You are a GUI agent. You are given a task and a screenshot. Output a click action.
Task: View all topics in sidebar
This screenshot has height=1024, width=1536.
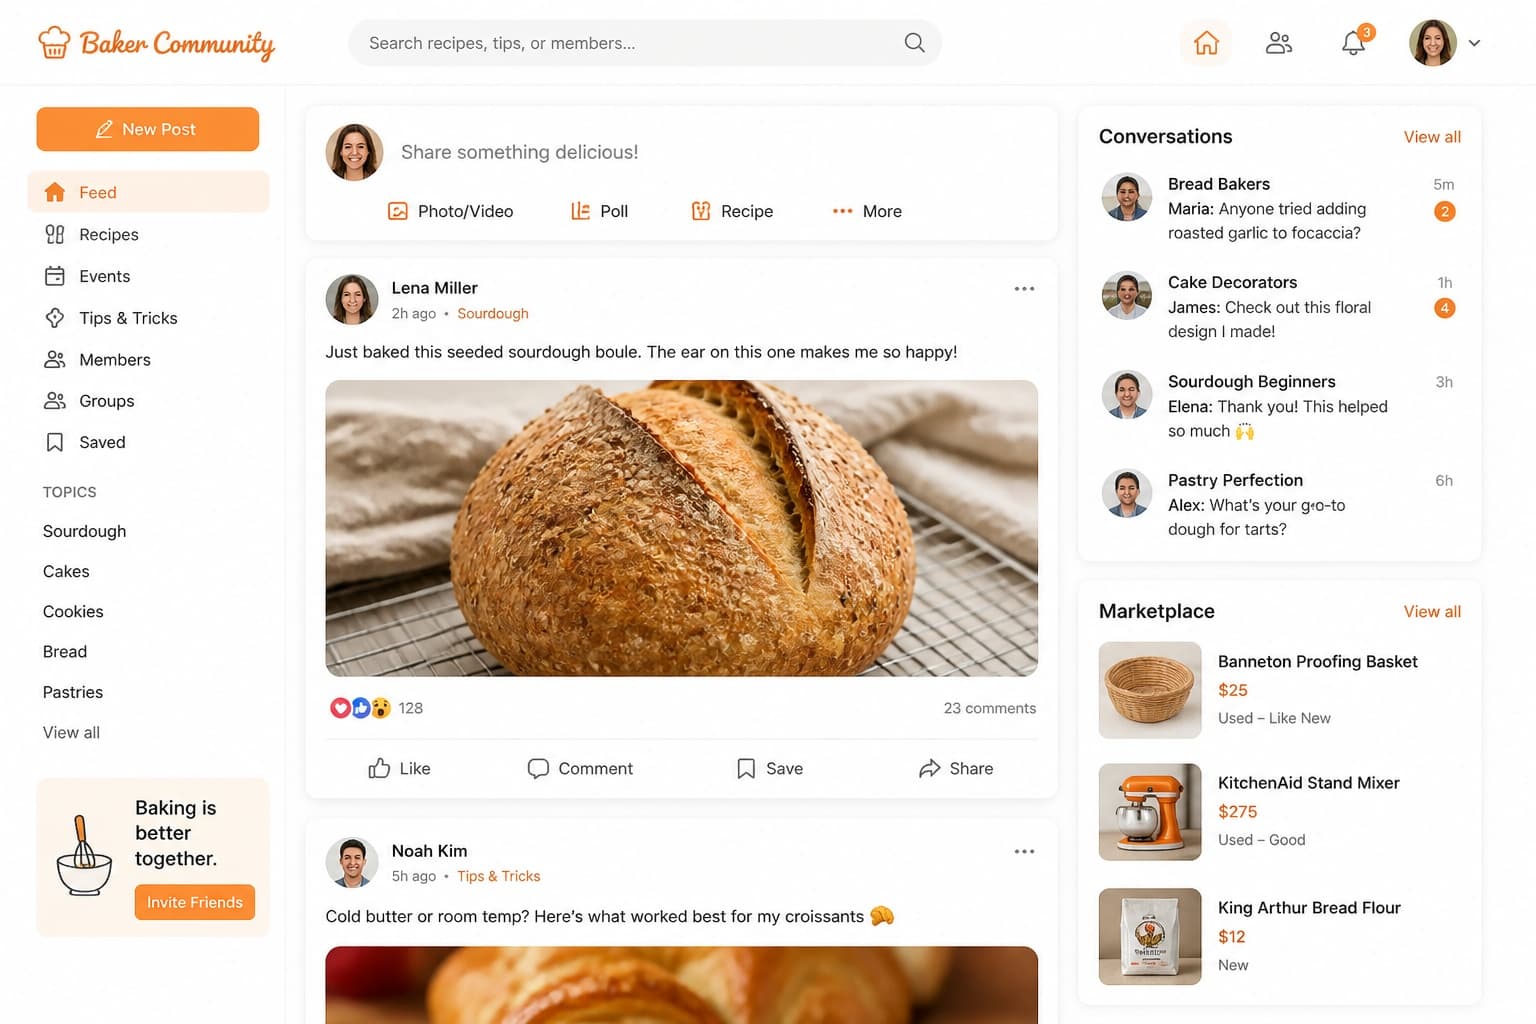point(71,732)
